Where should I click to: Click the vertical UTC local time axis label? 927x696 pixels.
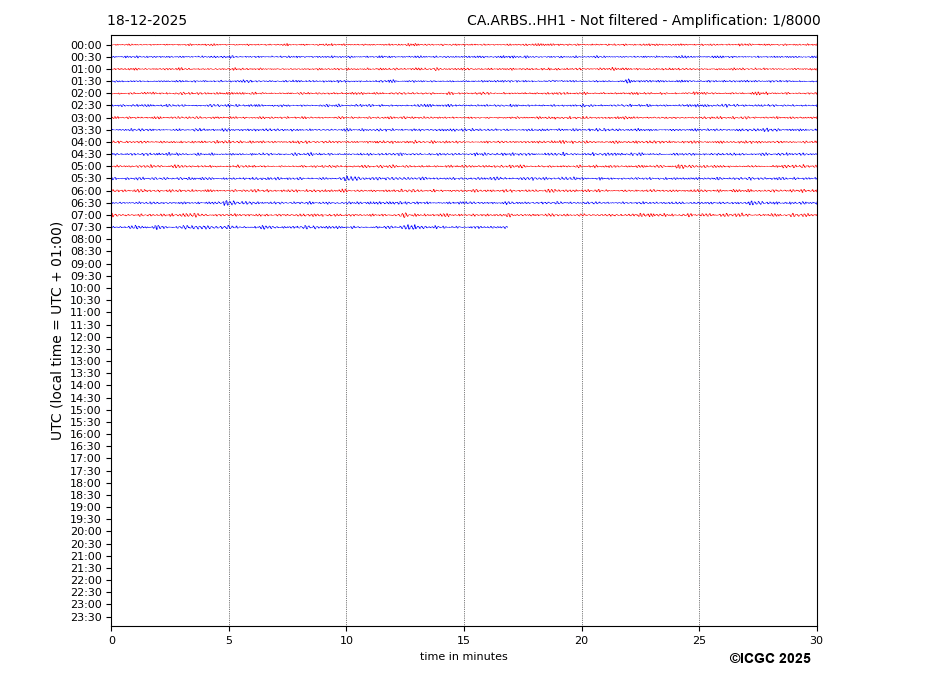(57, 331)
